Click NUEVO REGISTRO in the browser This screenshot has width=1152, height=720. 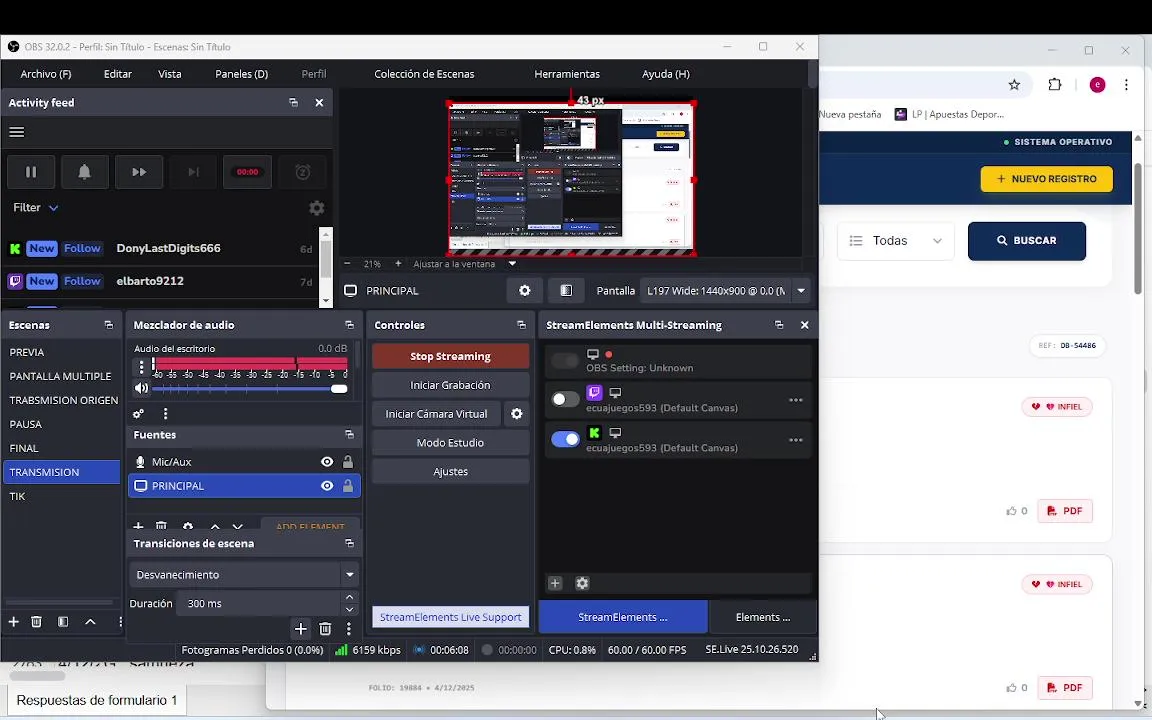click(1046, 179)
